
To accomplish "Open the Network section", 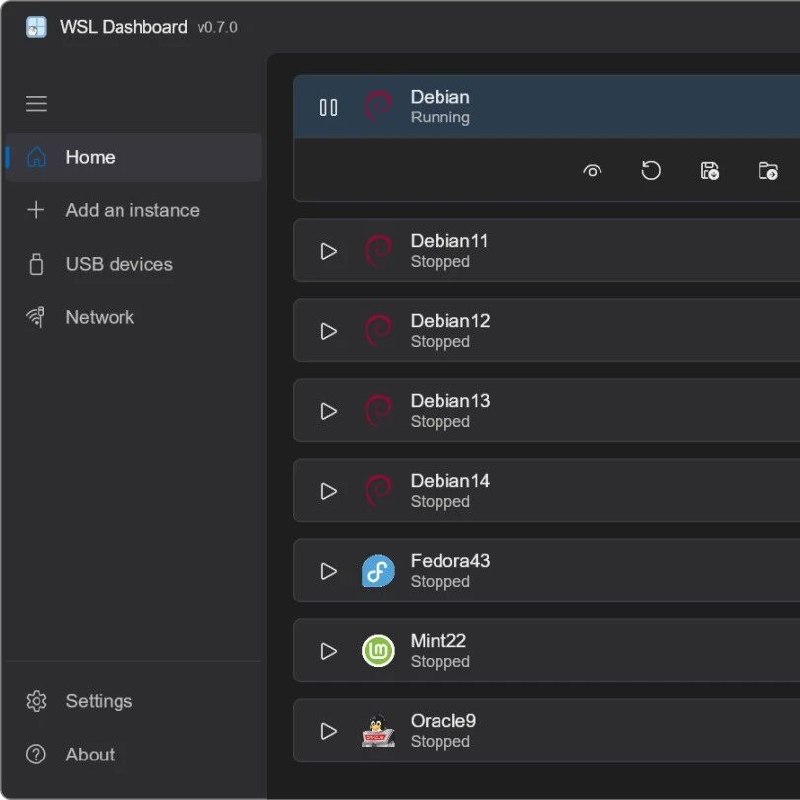I will coord(134,317).
